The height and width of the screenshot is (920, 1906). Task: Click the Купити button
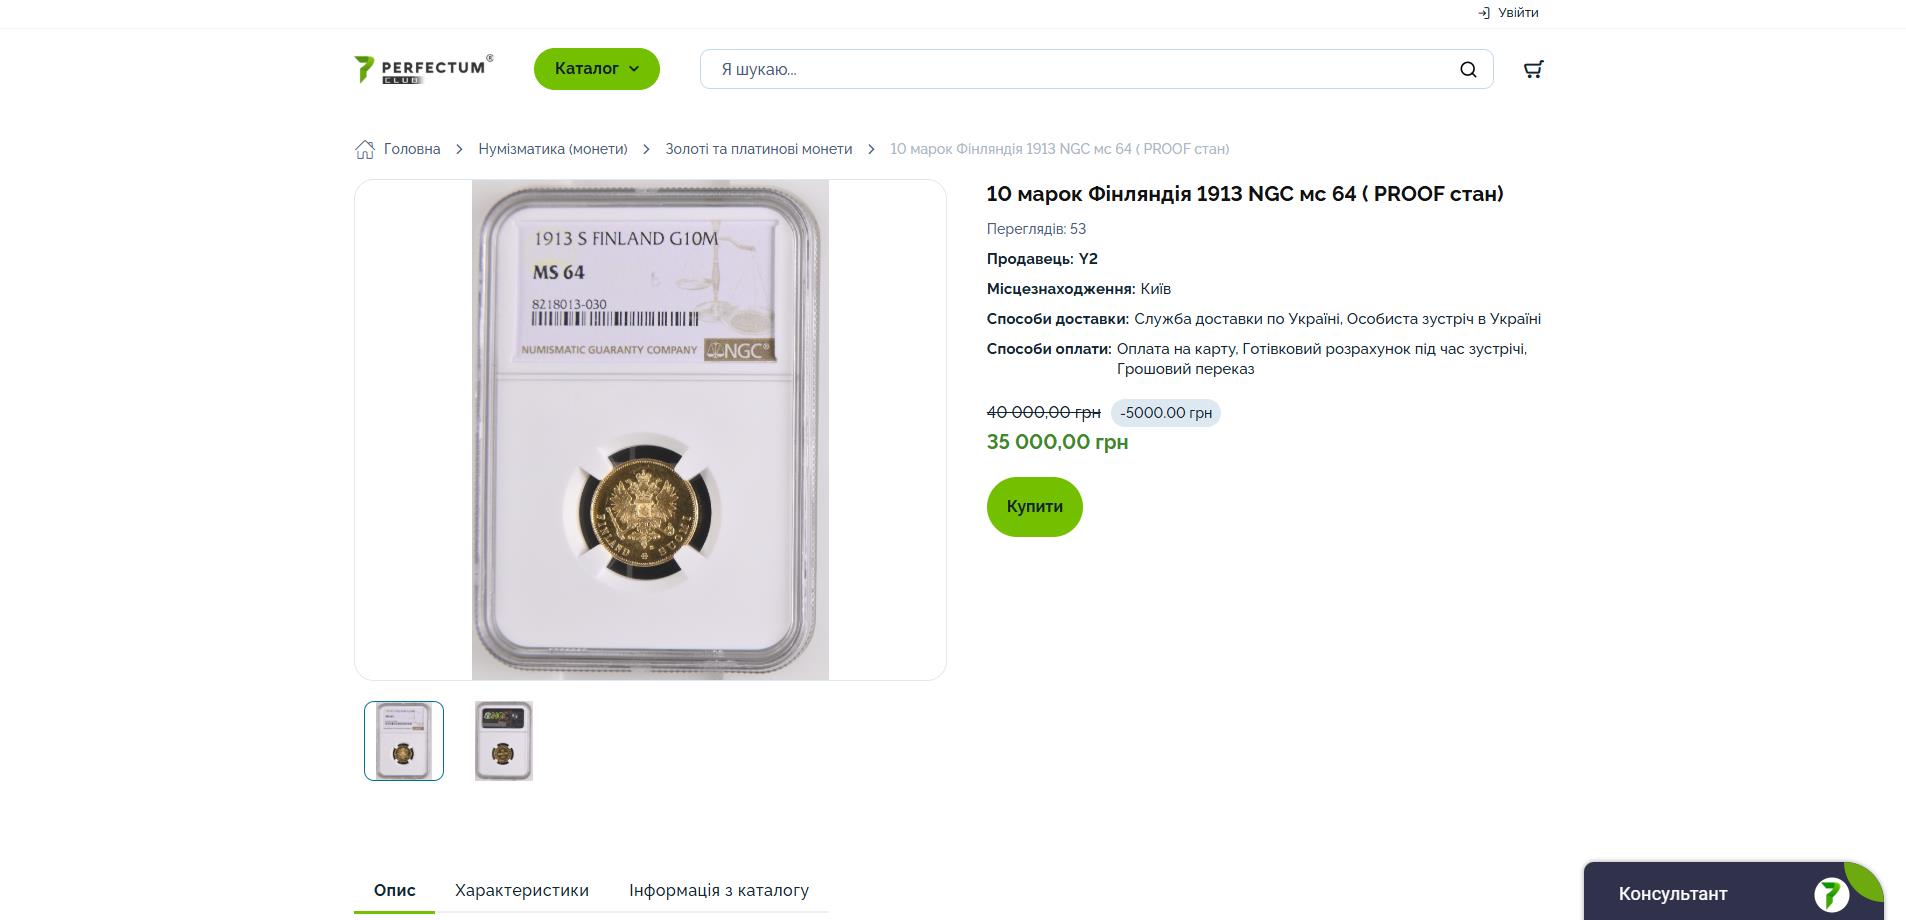(x=1035, y=507)
